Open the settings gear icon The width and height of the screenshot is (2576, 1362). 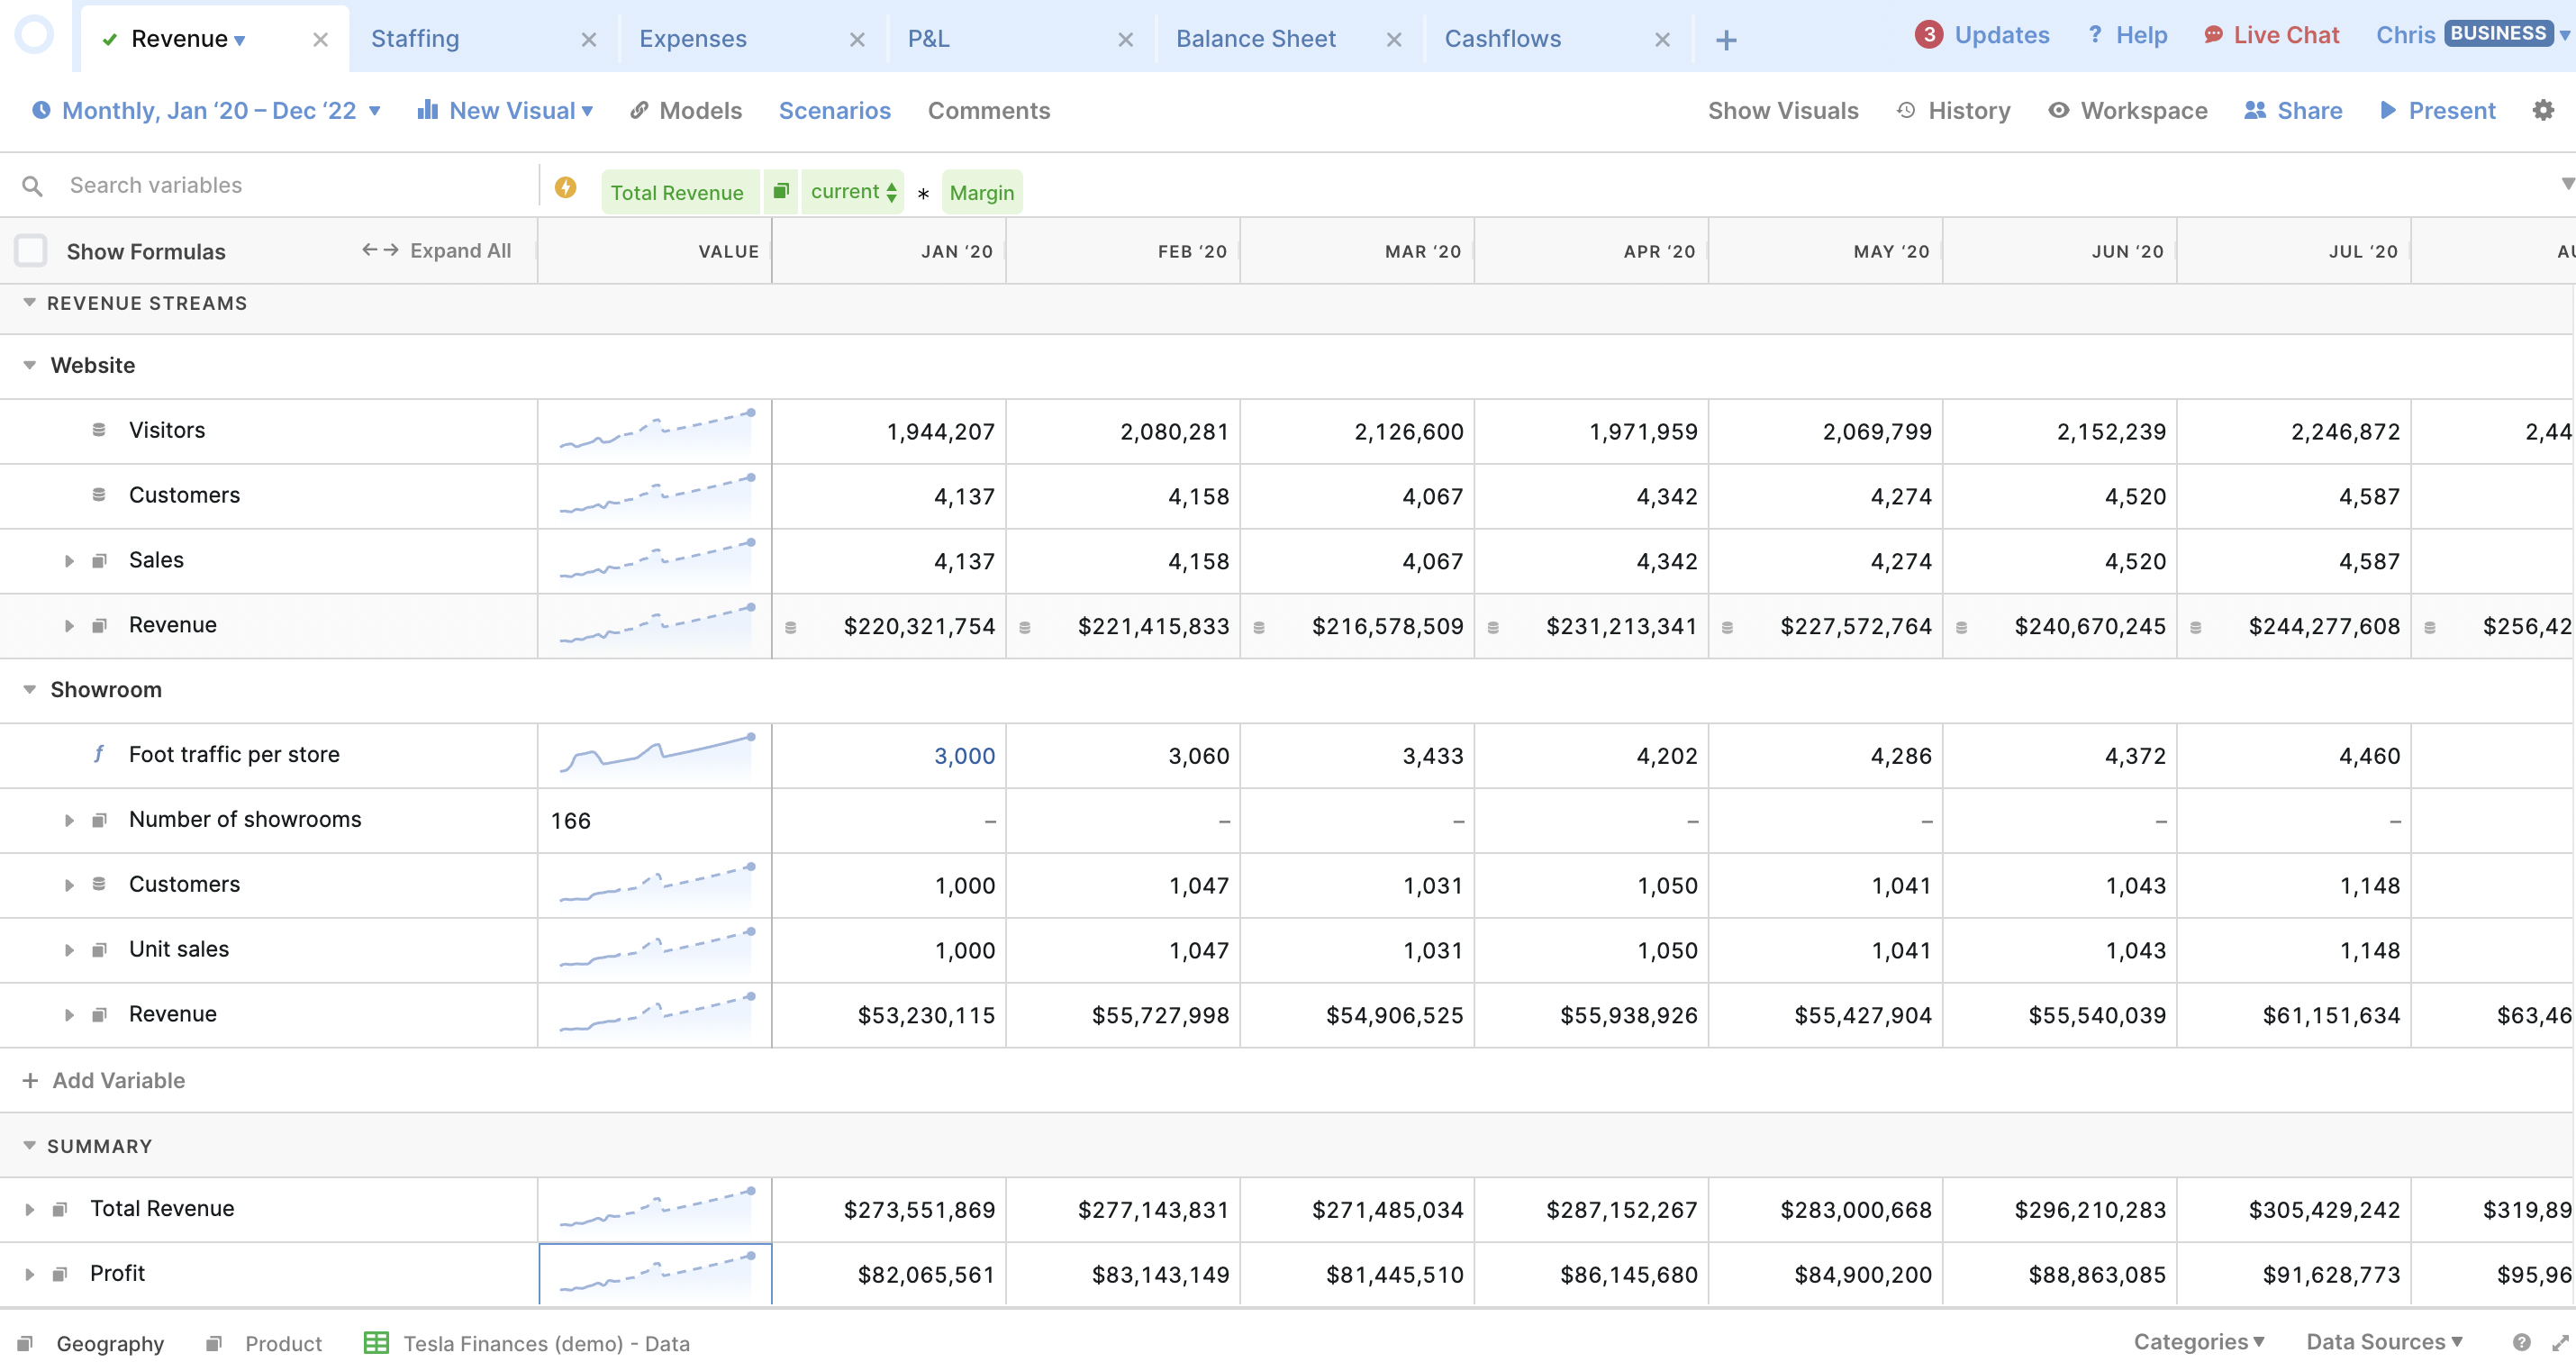coord(2543,110)
